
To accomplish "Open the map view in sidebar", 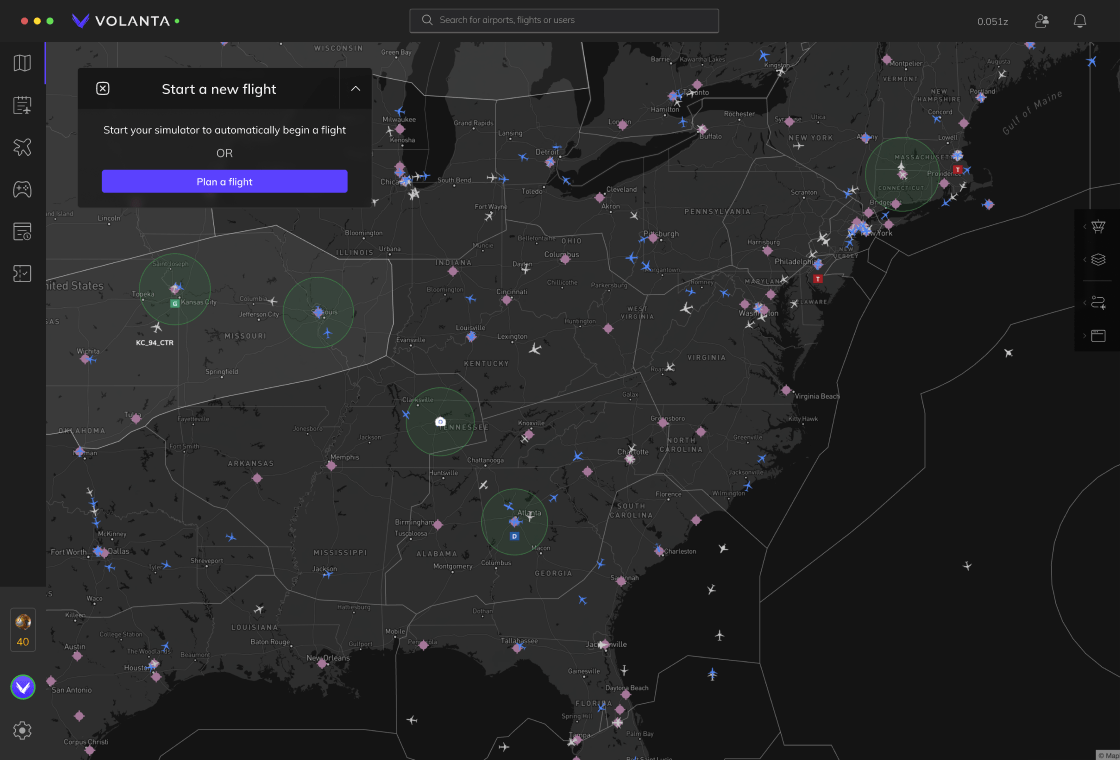I will coord(22,63).
